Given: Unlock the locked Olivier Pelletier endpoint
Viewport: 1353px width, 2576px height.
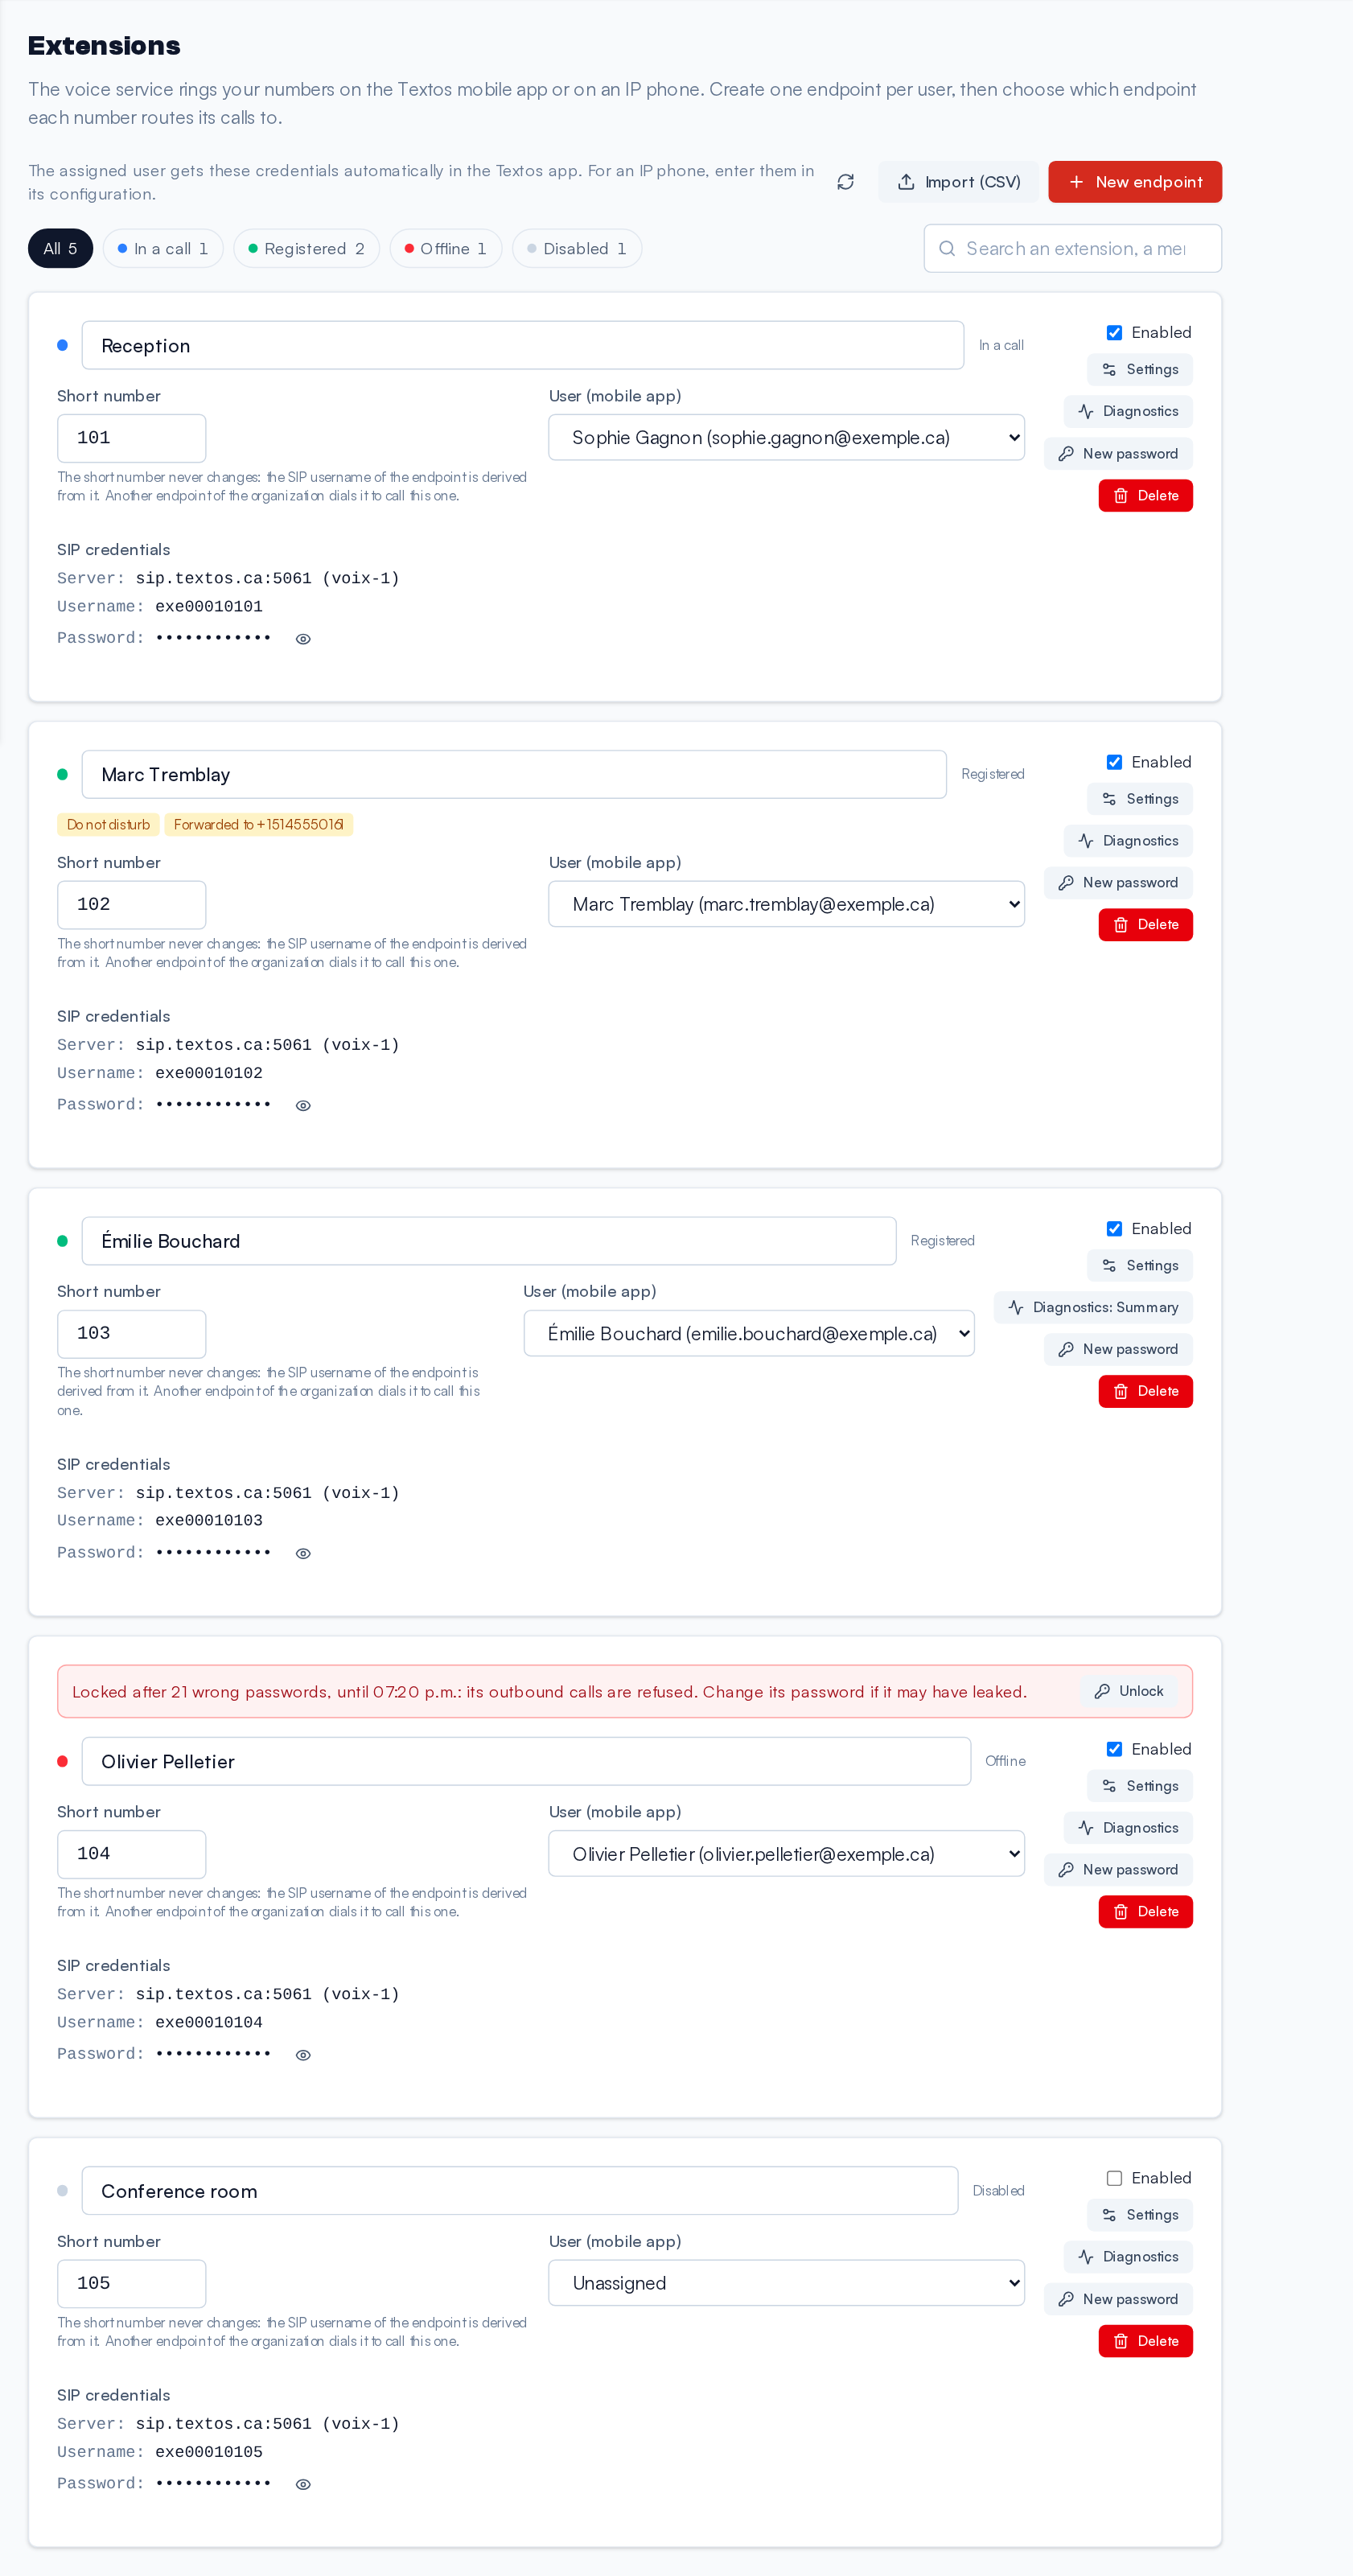Looking at the screenshot, I should click(1129, 1692).
